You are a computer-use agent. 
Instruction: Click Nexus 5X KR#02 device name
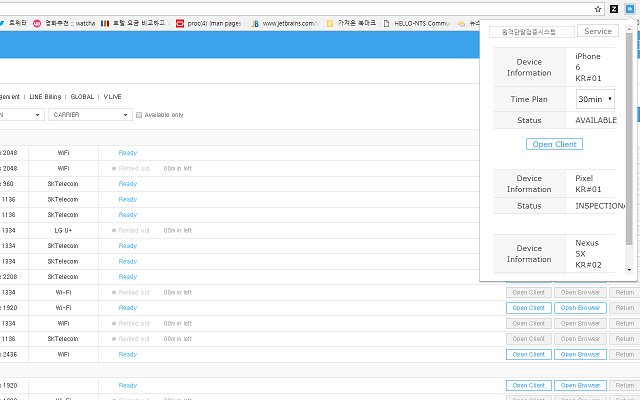point(588,253)
